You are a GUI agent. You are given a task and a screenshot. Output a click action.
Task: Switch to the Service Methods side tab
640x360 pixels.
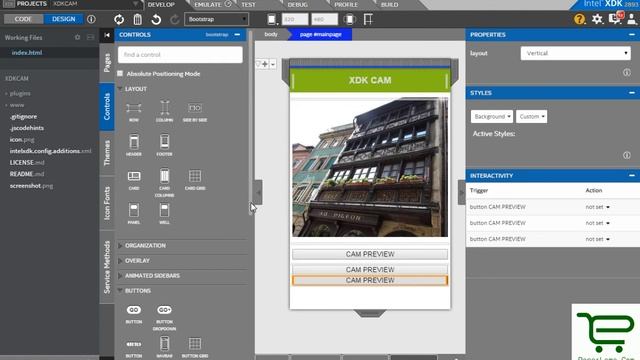[x=107, y=267]
